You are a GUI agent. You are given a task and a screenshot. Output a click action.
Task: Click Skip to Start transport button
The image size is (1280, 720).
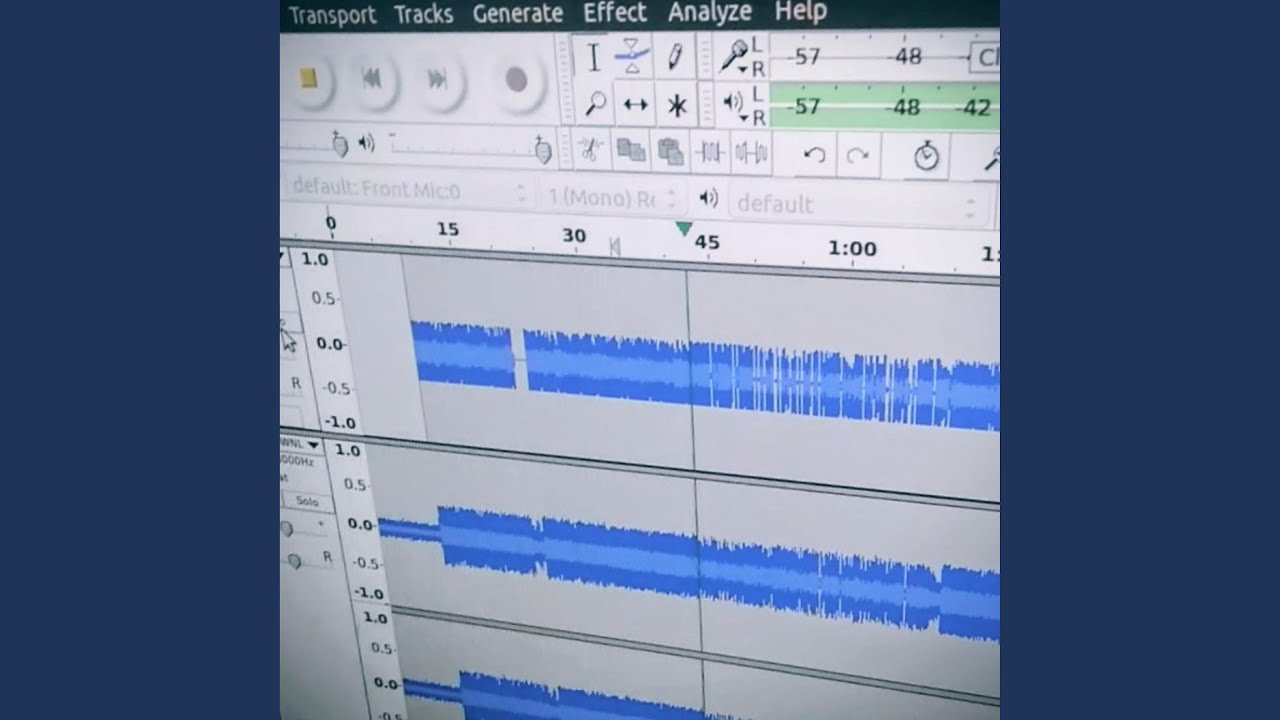tap(371, 78)
